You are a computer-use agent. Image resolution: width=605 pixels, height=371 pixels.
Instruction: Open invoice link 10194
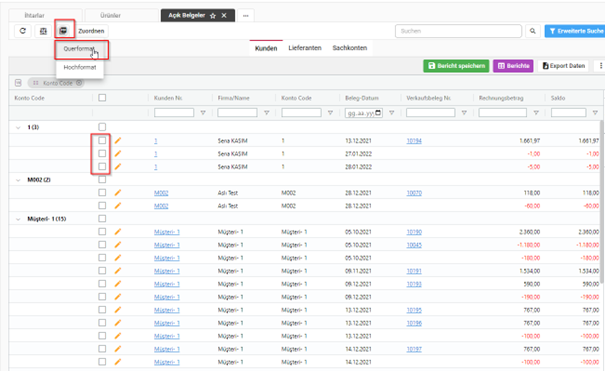[x=414, y=141]
